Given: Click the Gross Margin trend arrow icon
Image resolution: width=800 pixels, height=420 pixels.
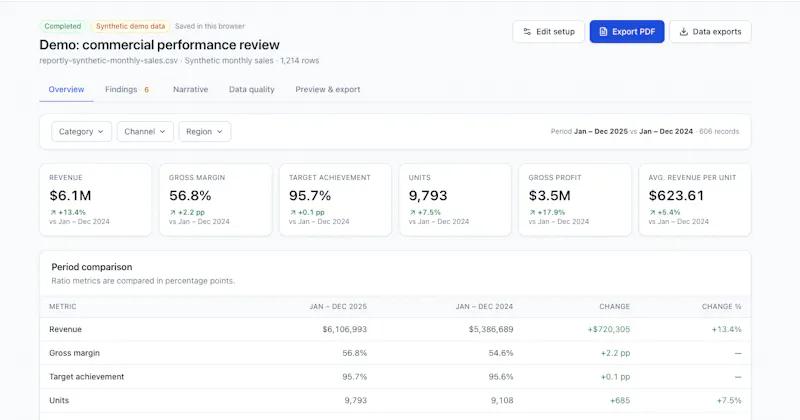Looking at the screenshot, I should pos(172,212).
